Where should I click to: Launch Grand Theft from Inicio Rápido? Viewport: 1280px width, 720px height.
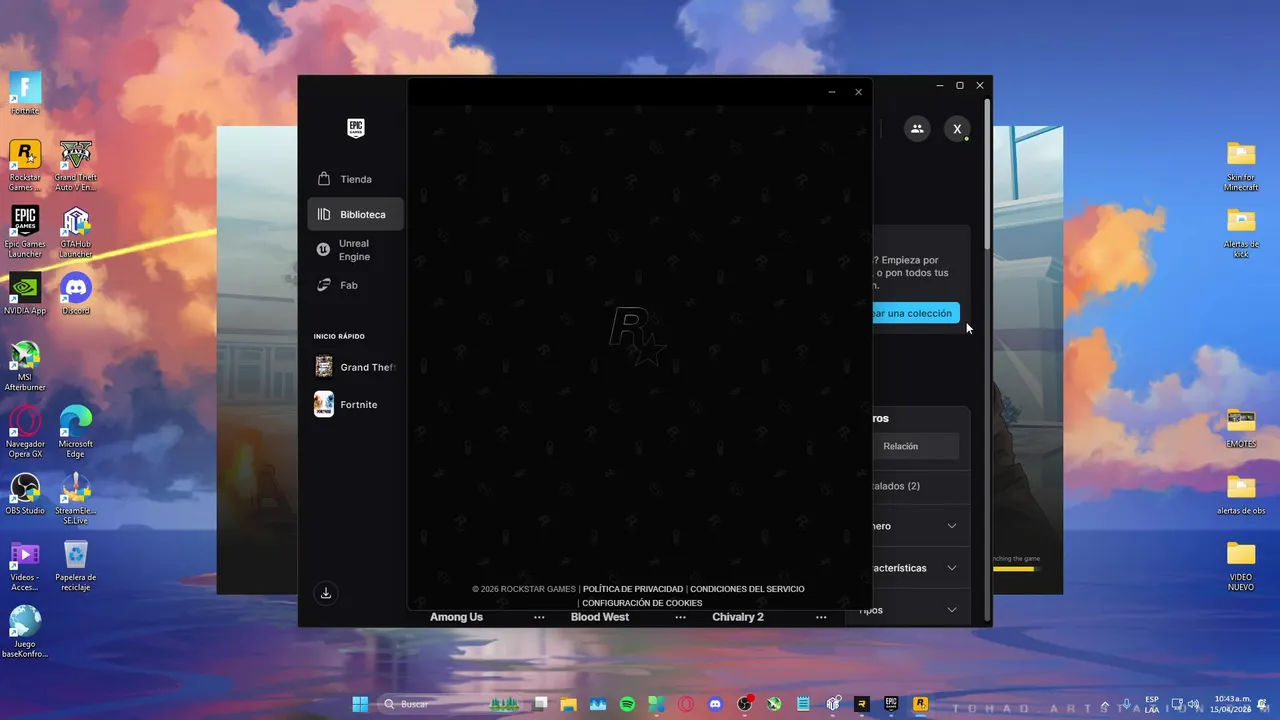click(355, 367)
